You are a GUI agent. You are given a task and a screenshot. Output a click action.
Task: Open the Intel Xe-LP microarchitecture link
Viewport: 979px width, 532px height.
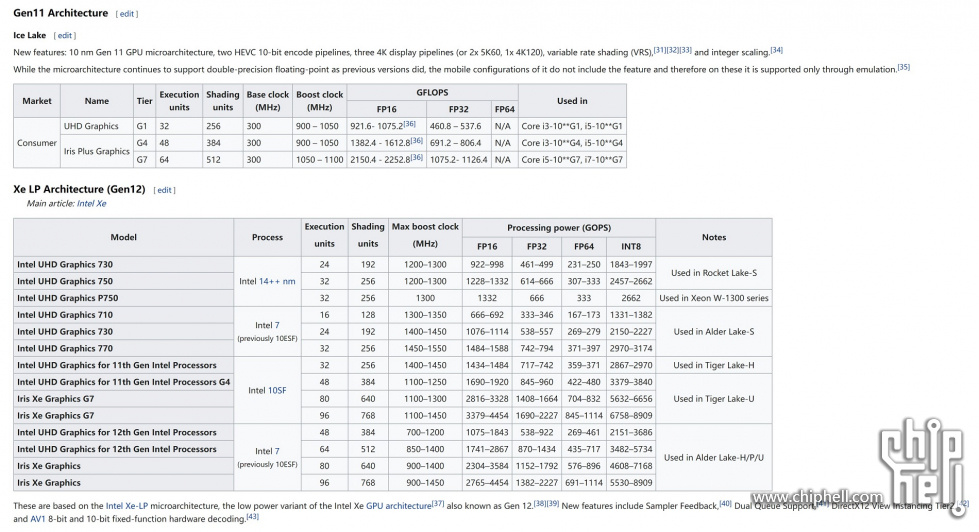click(x=127, y=506)
